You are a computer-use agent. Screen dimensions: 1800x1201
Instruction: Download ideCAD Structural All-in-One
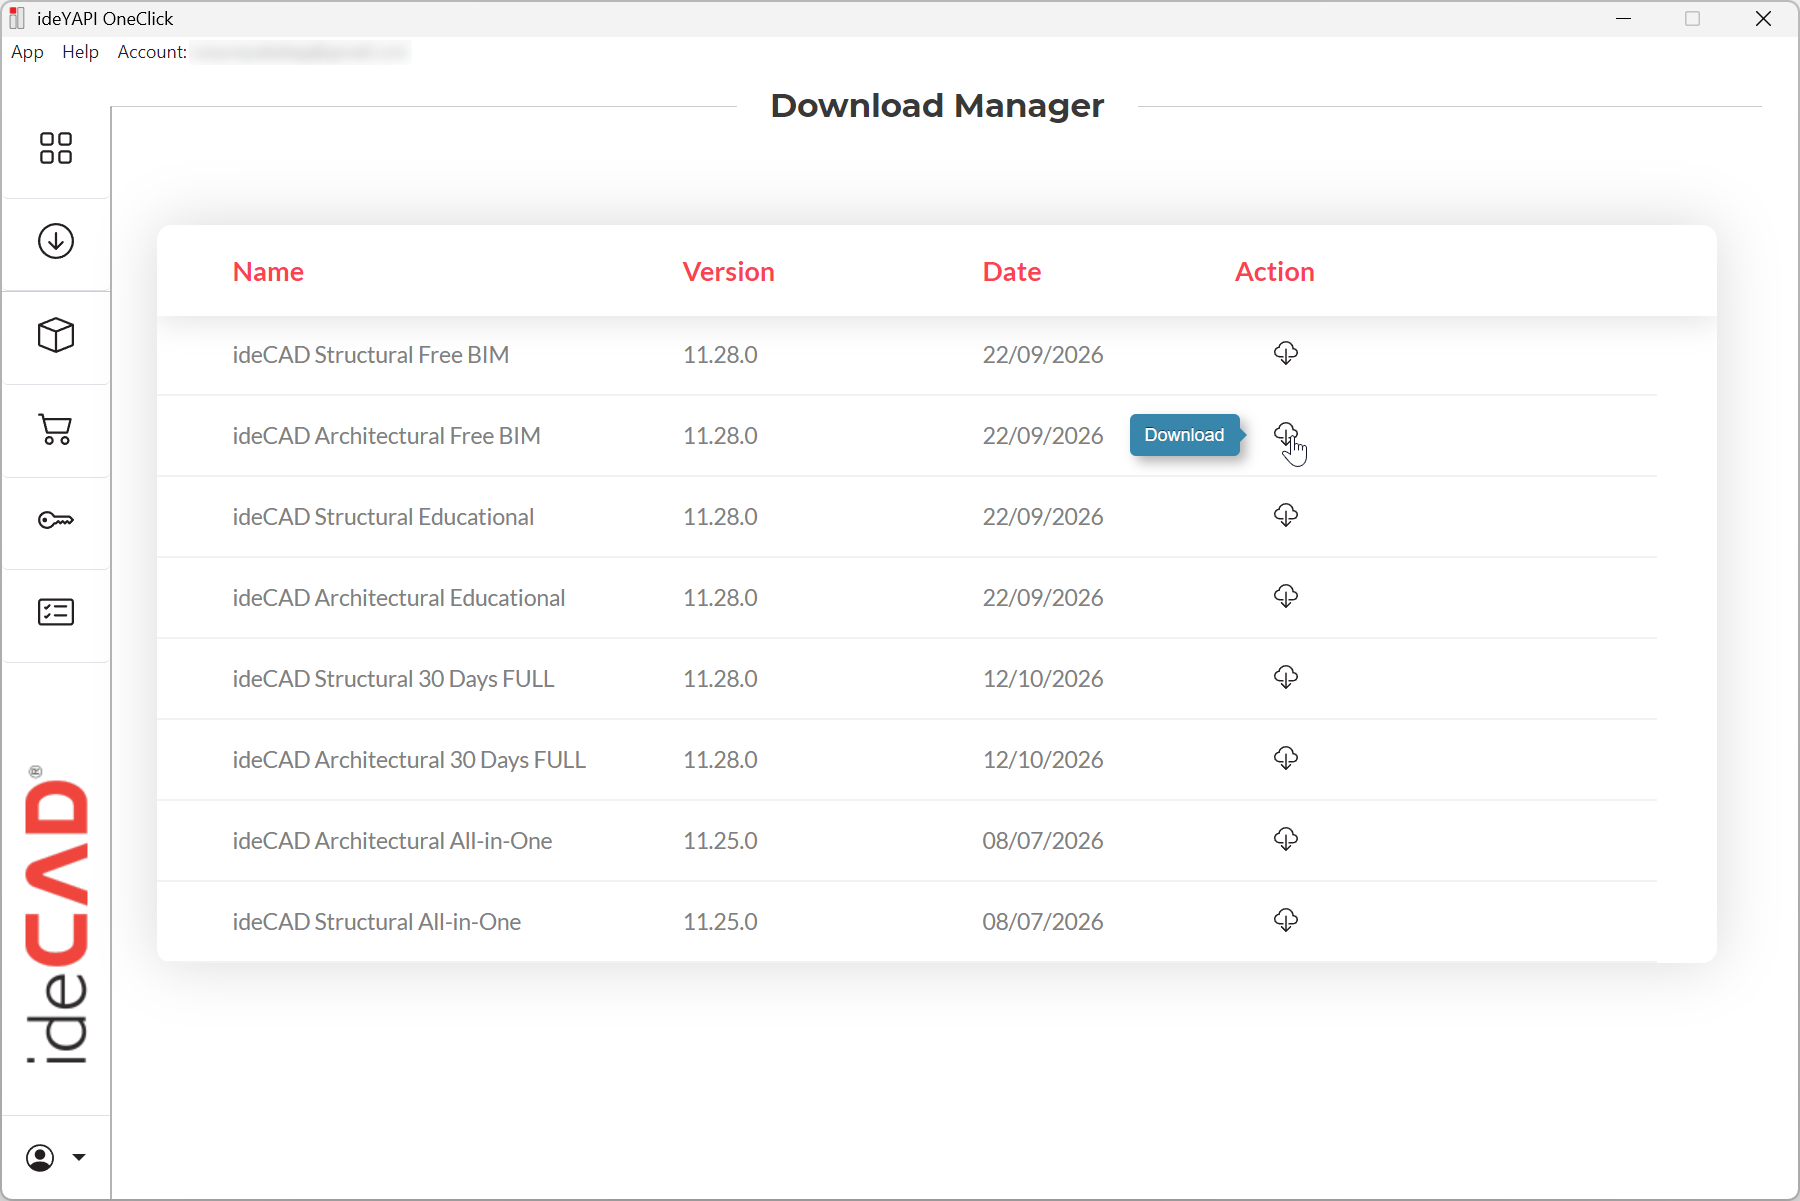pos(1286,920)
